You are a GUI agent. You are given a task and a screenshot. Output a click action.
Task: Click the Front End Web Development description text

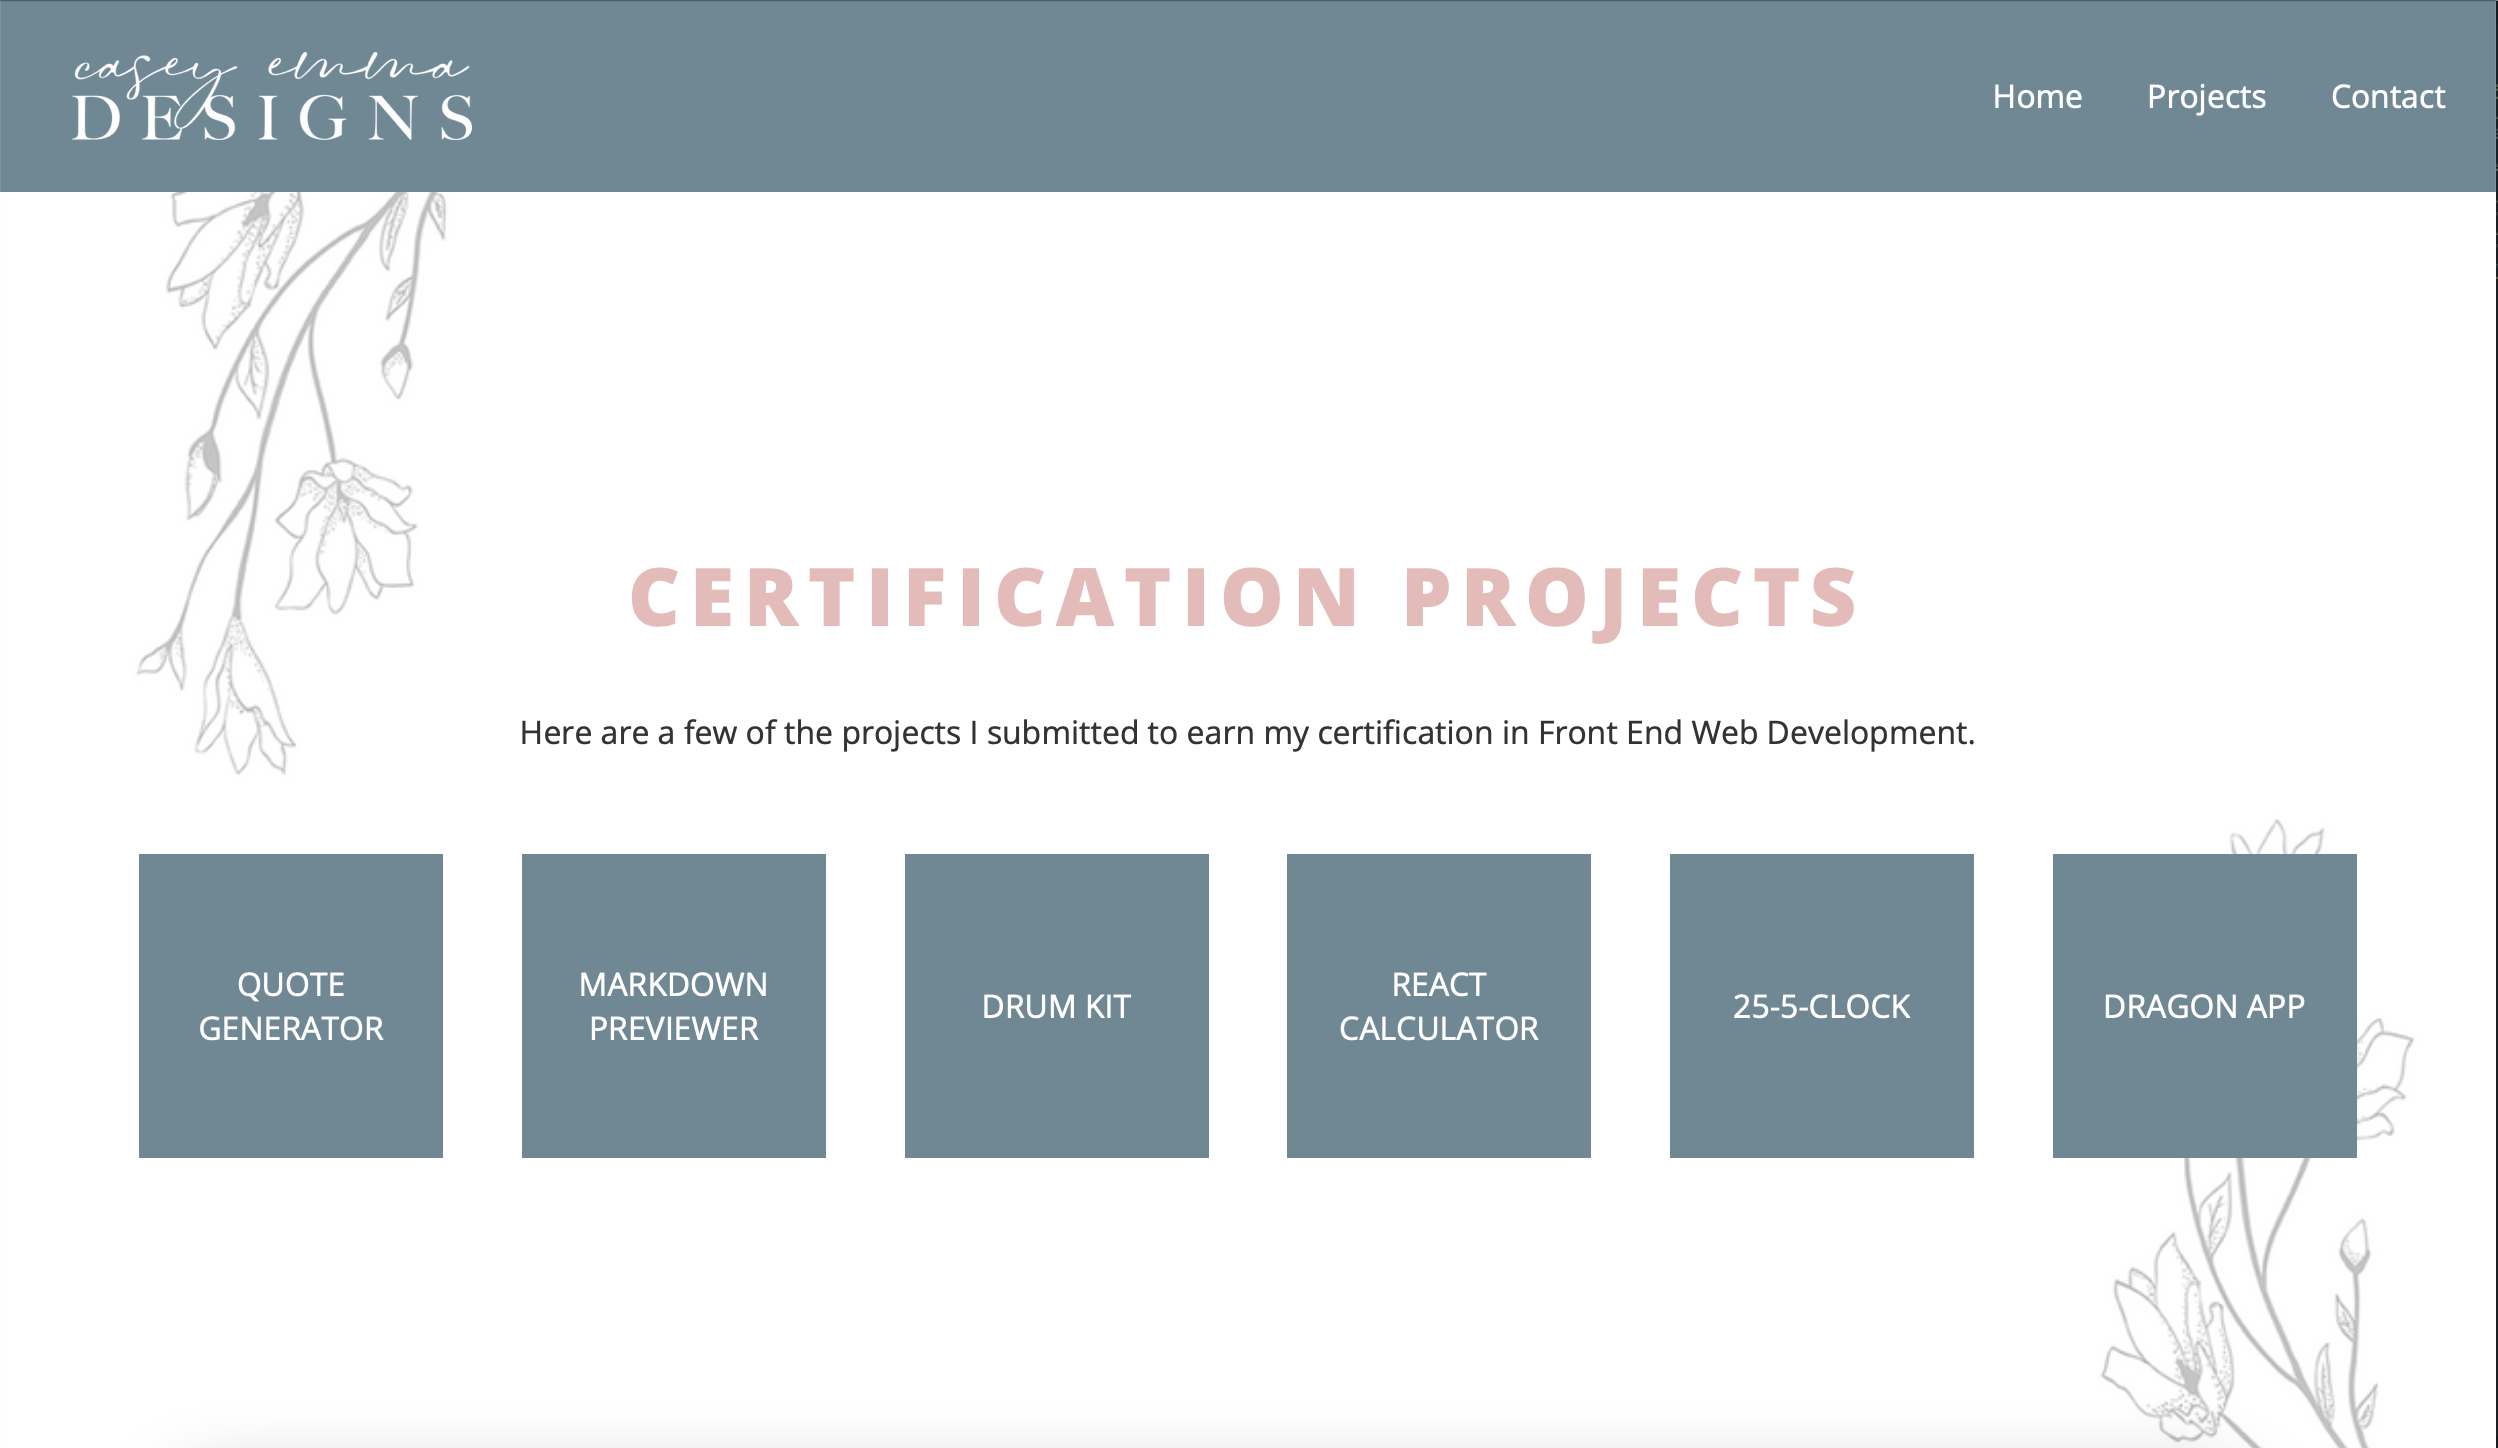tap(1248, 733)
